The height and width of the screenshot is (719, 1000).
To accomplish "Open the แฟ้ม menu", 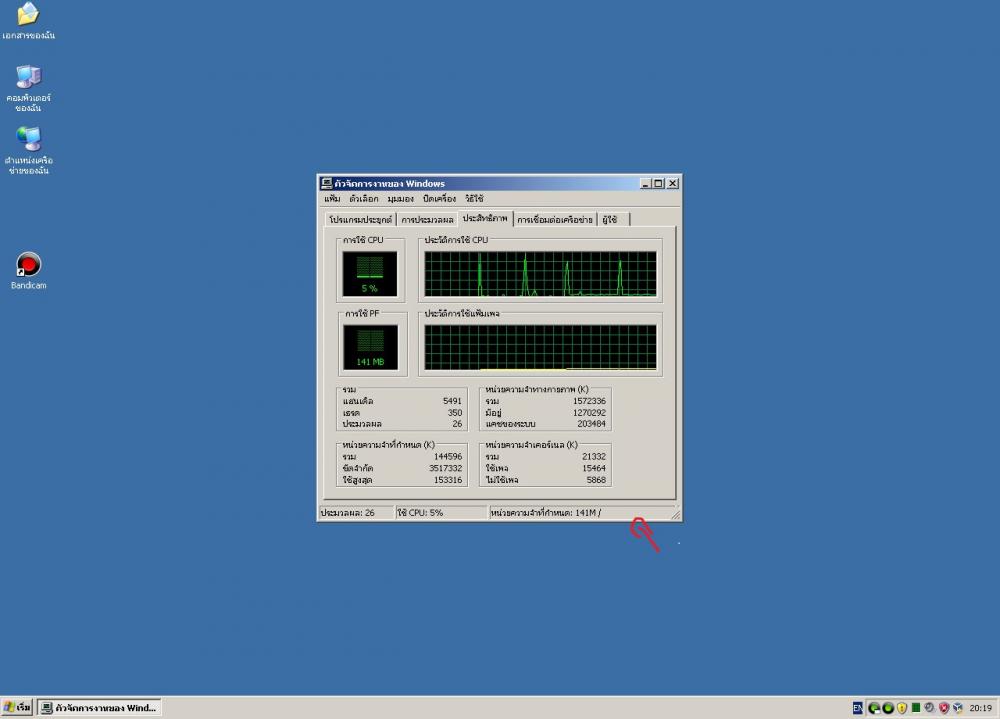I will (332, 199).
